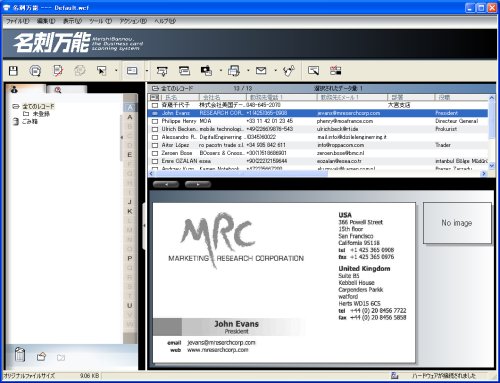This screenshot has height=383, width=500.
Task: Jump to letter P in alphabet index
Action: click(130, 258)
